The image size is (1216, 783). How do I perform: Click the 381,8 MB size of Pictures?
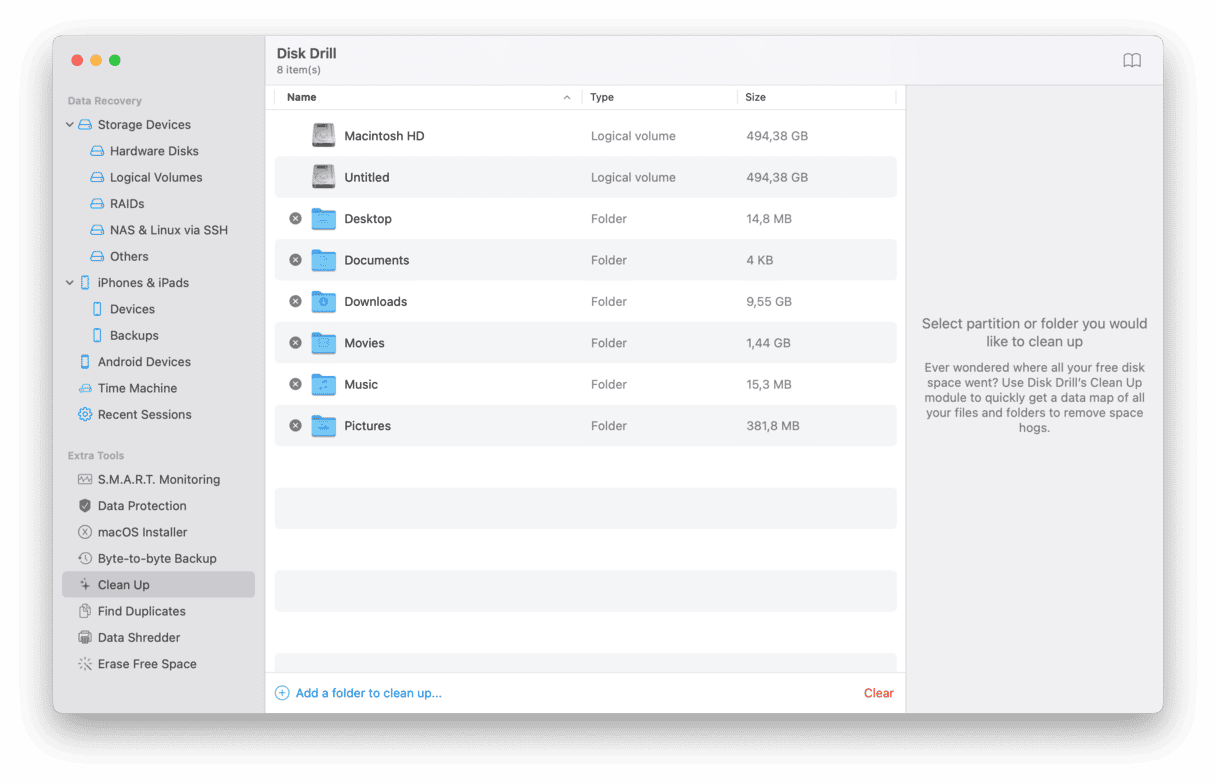[773, 426]
